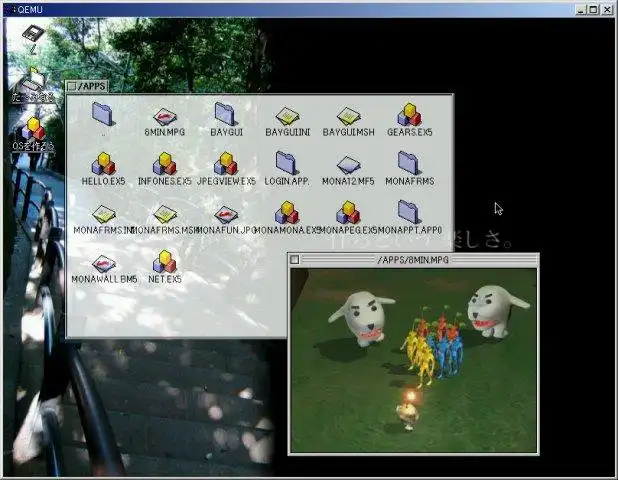Launch the INFONES.EX5 emulator icon
The width and height of the screenshot is (618, 480).
tap(165, 164)
